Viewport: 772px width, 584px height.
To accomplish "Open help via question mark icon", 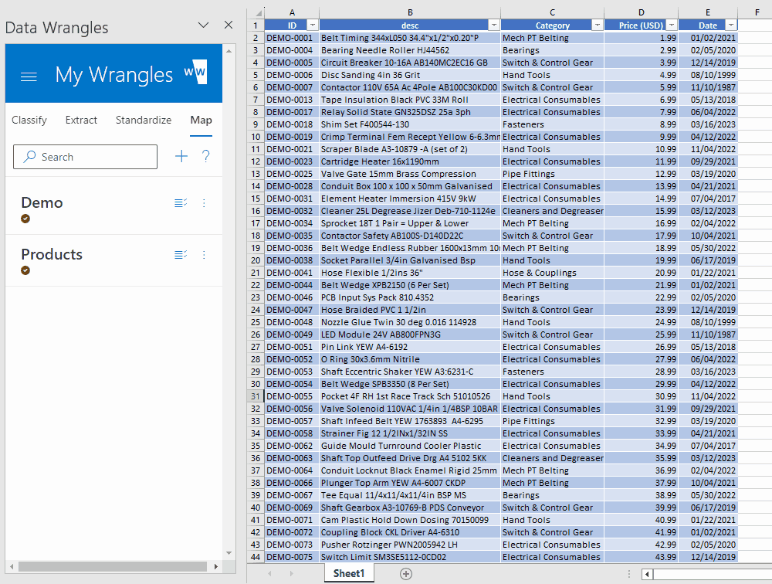I will pyautogui.click(x=206, y=156).
